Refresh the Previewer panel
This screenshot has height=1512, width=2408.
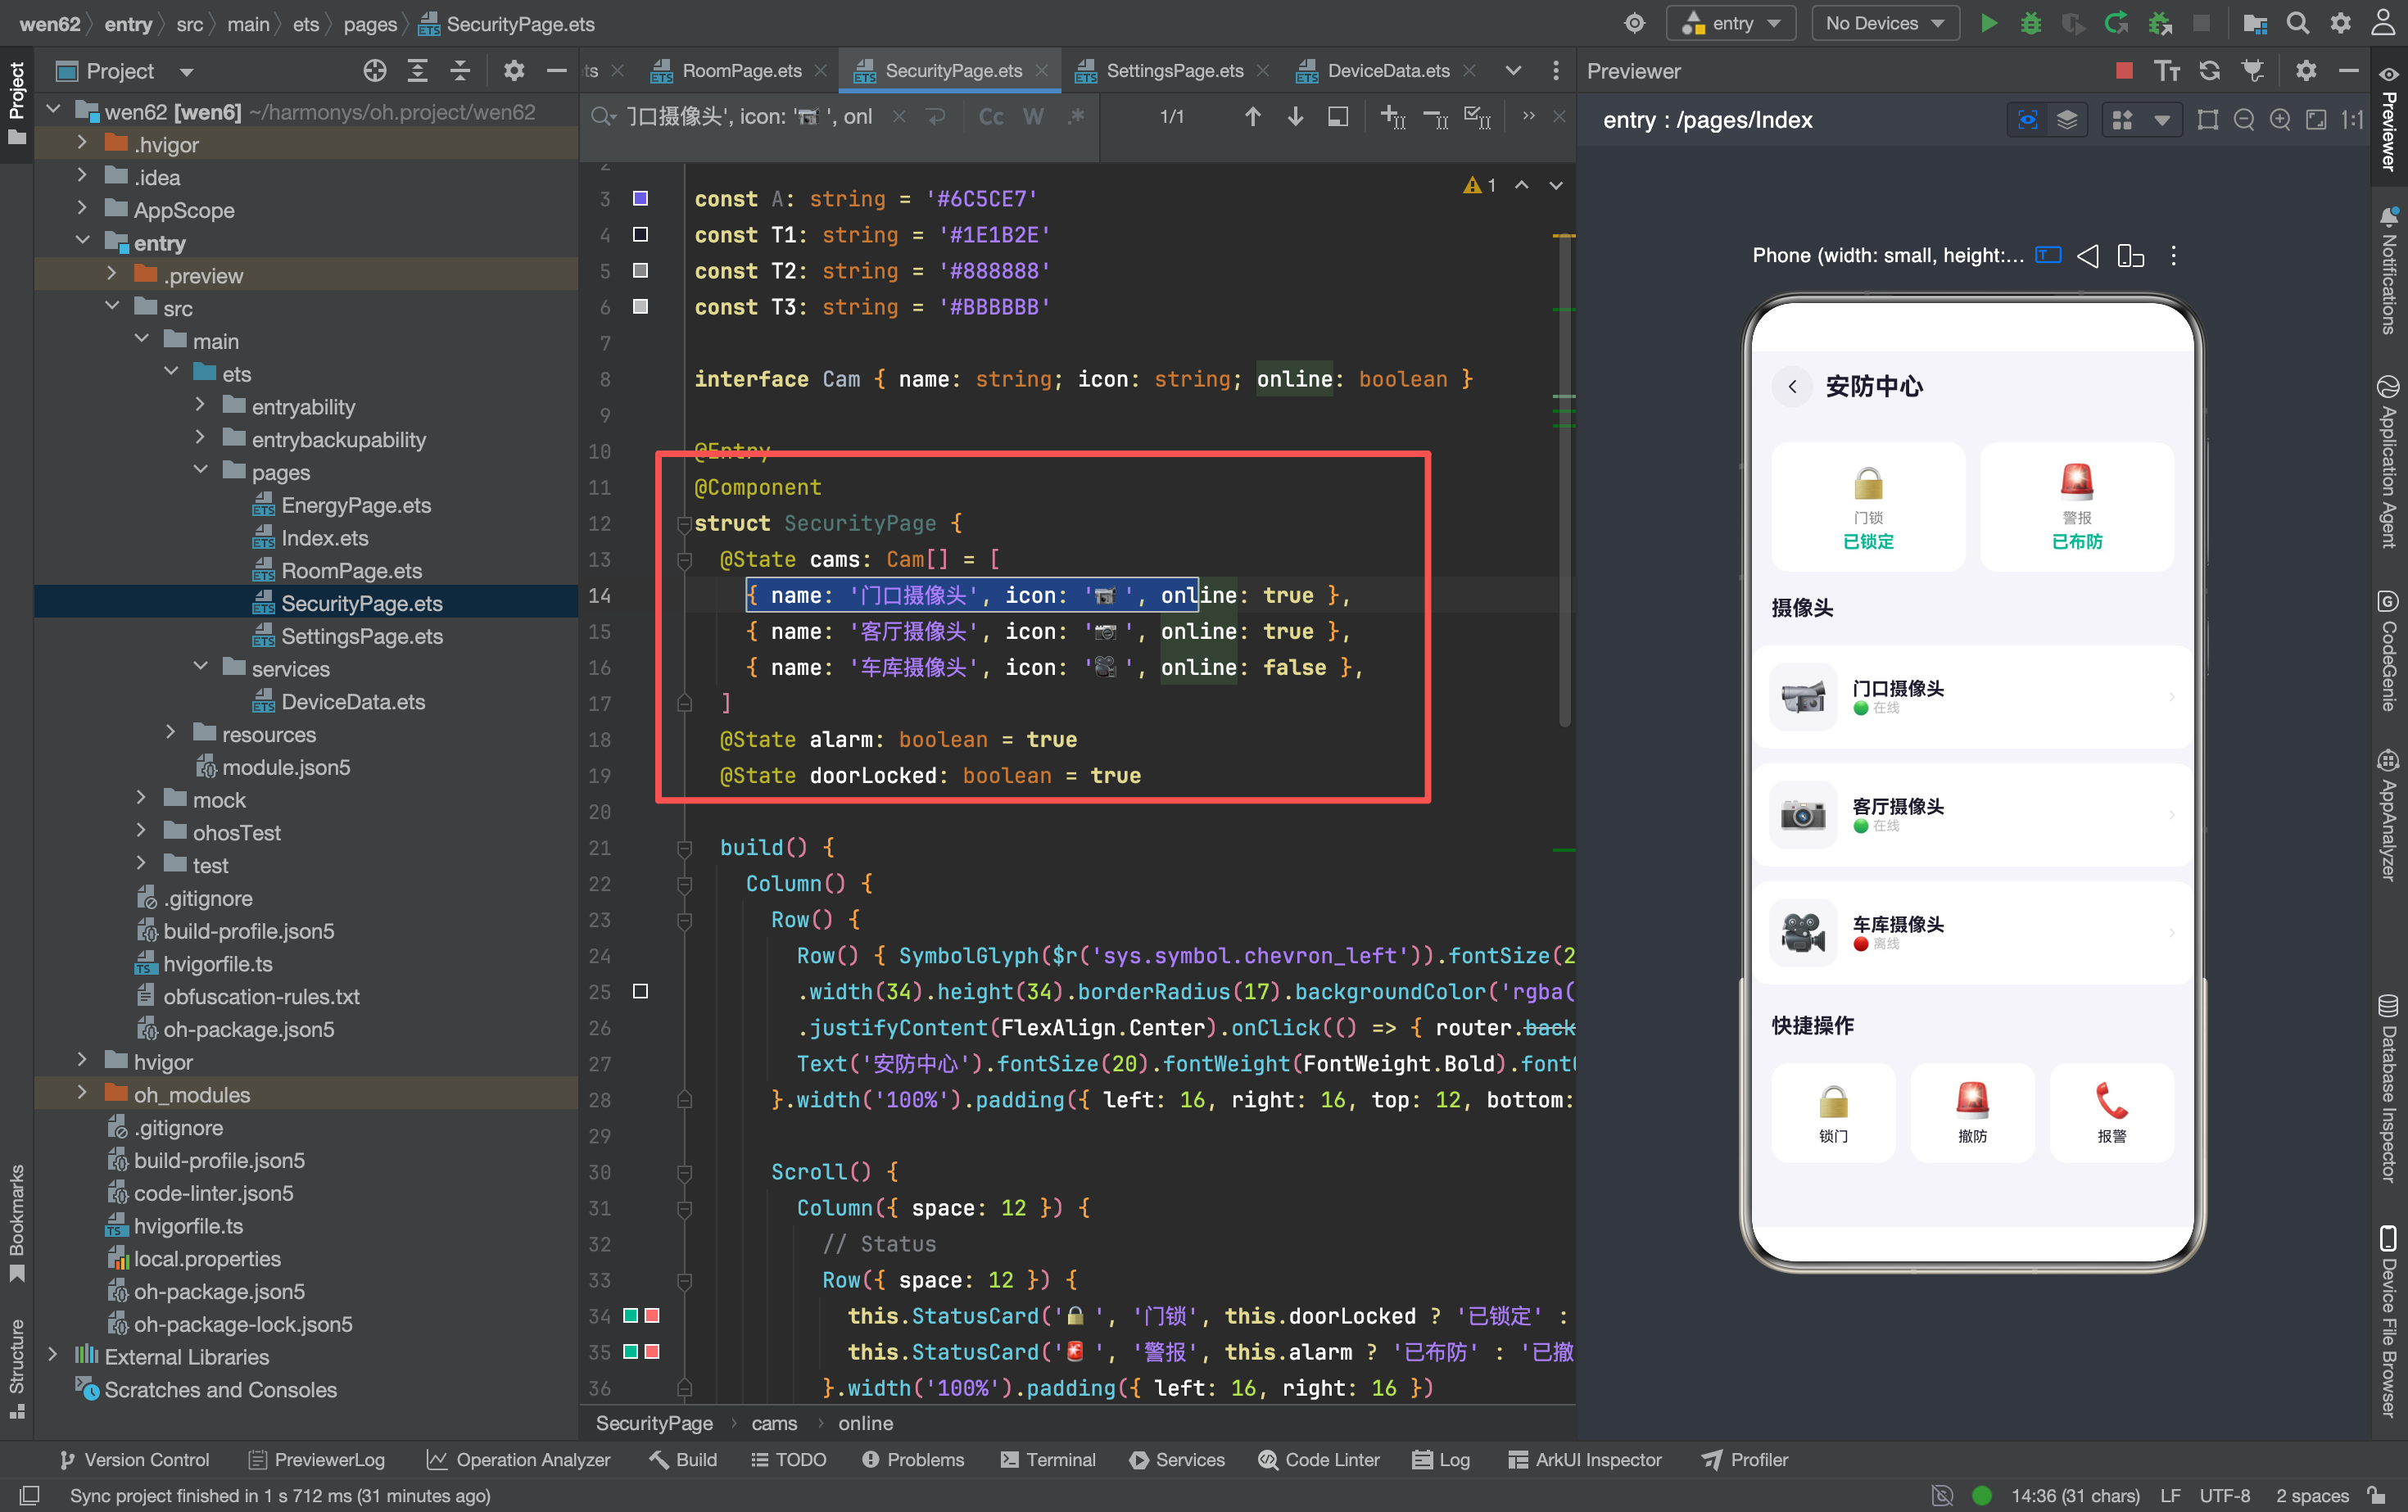pyautogui.click(x=2209, y=71)
